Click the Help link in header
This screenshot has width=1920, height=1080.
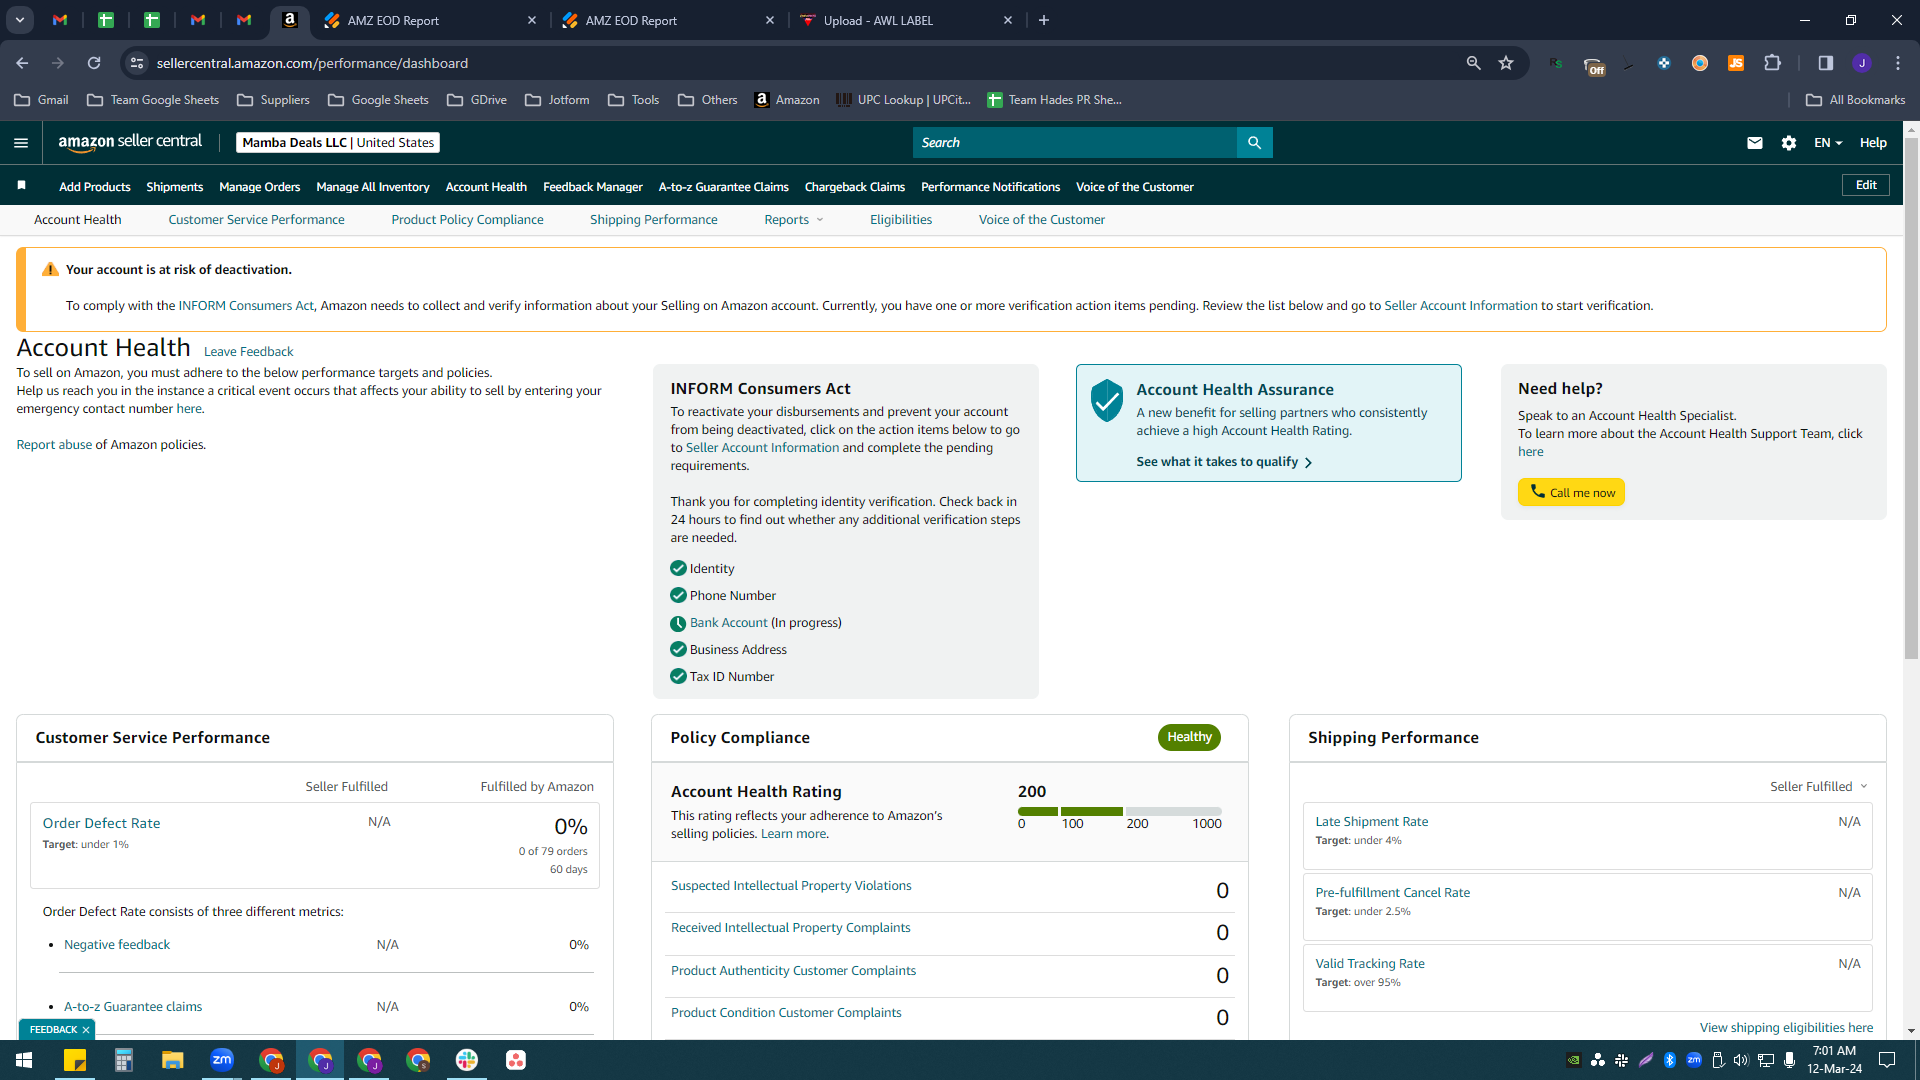coord(1873,143)
